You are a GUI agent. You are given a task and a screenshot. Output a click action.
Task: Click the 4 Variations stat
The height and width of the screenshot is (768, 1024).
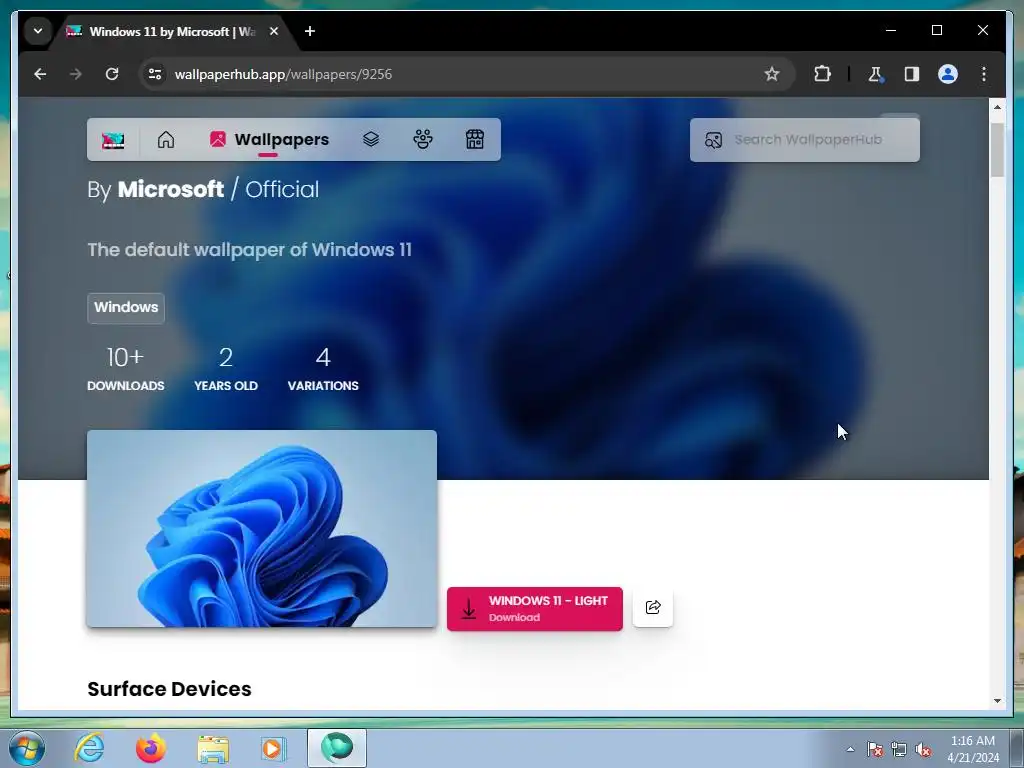[323, 368]
